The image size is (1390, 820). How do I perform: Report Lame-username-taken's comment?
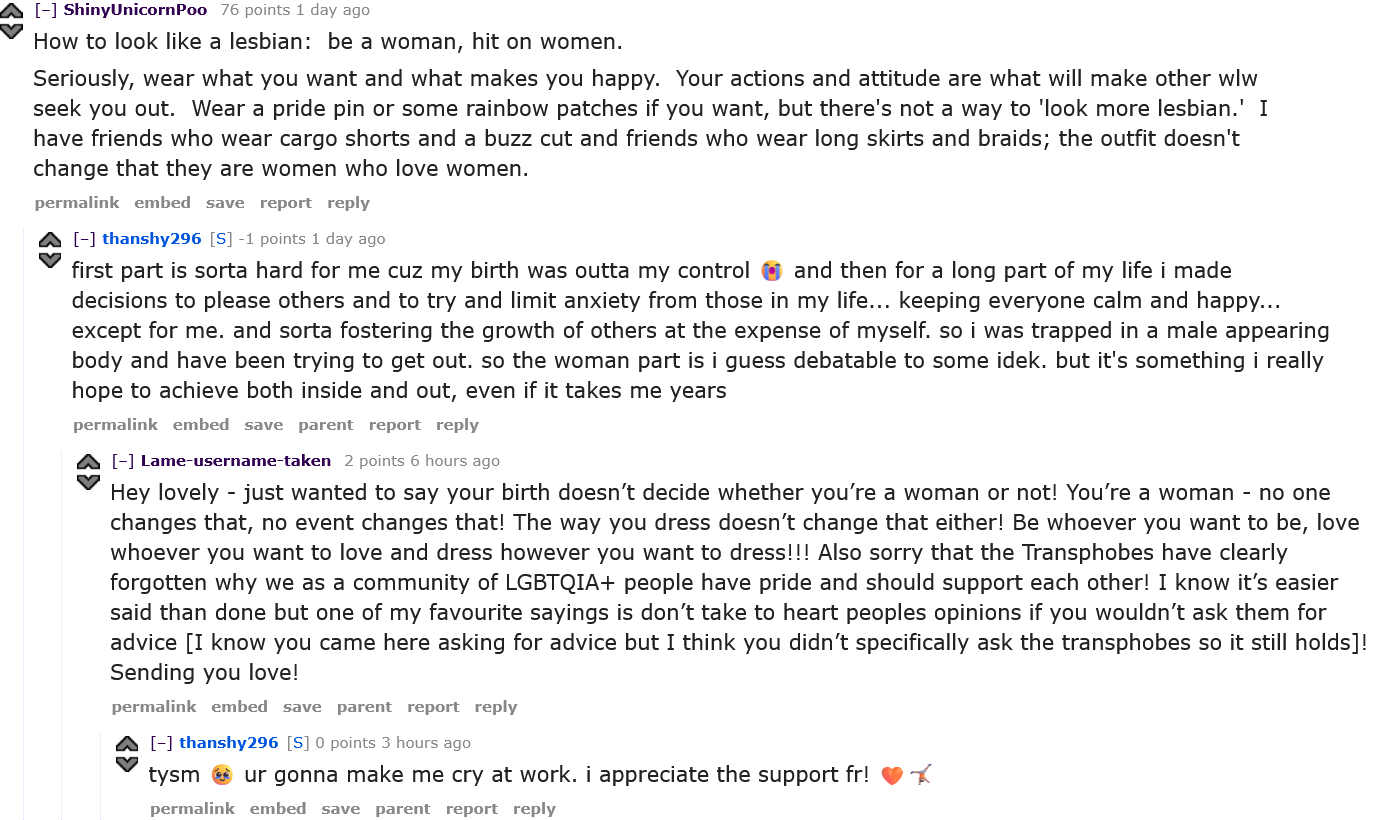433,707
